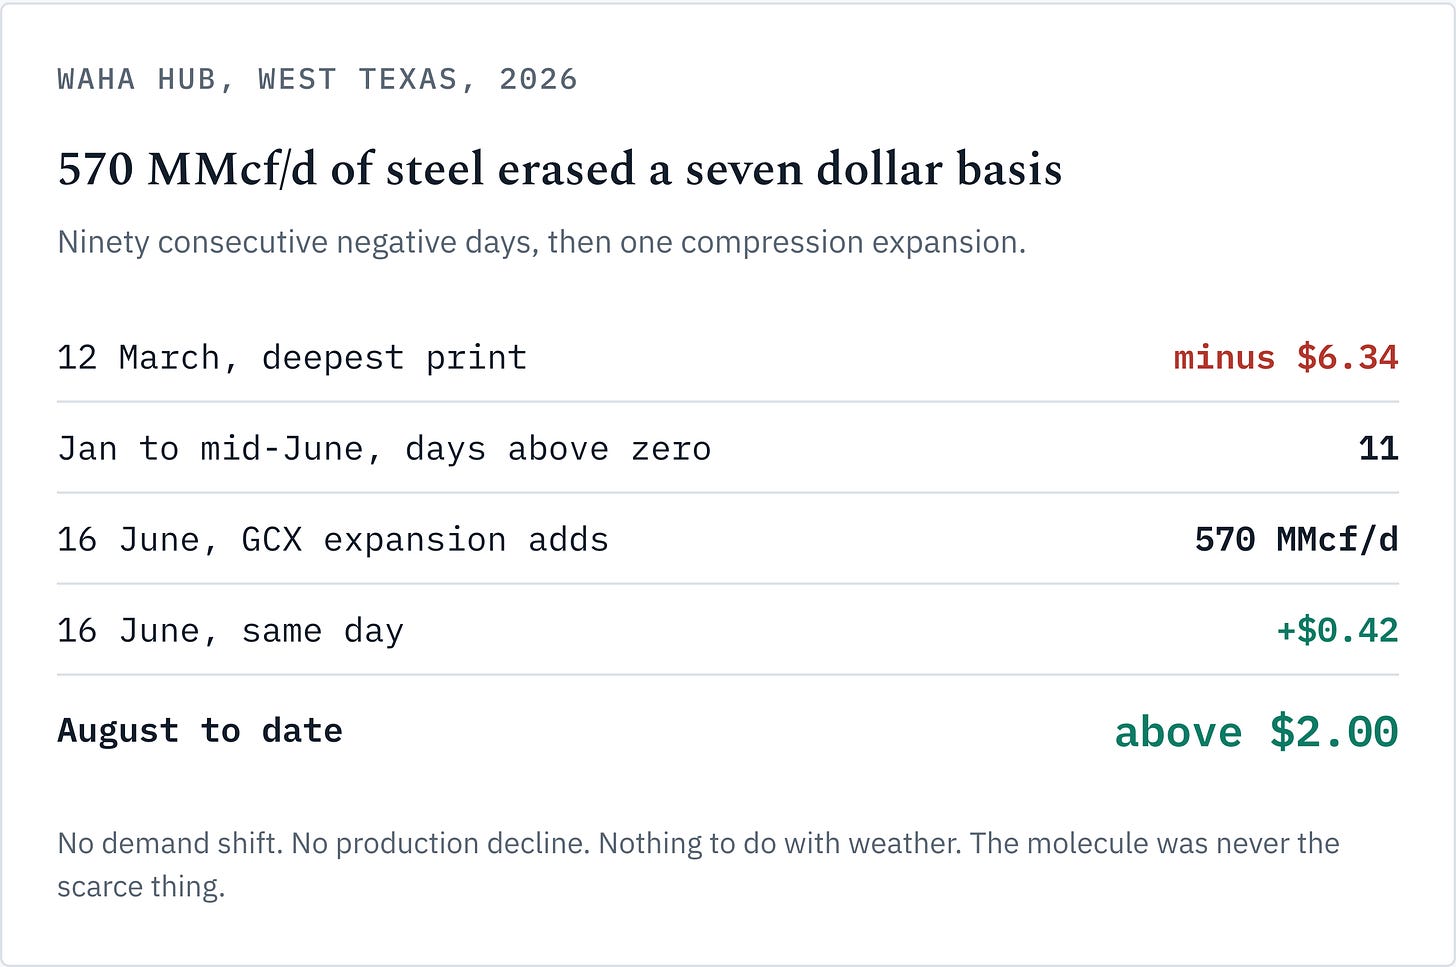Select the '16 June, GCX expansion adds' label
Viewport: 1456px width, 967px height.
(333, 539)
